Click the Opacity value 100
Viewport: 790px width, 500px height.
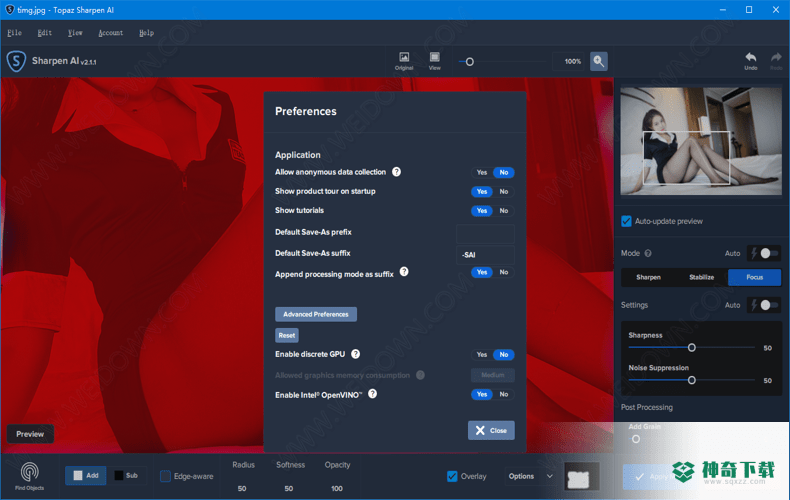pos(337,488)
